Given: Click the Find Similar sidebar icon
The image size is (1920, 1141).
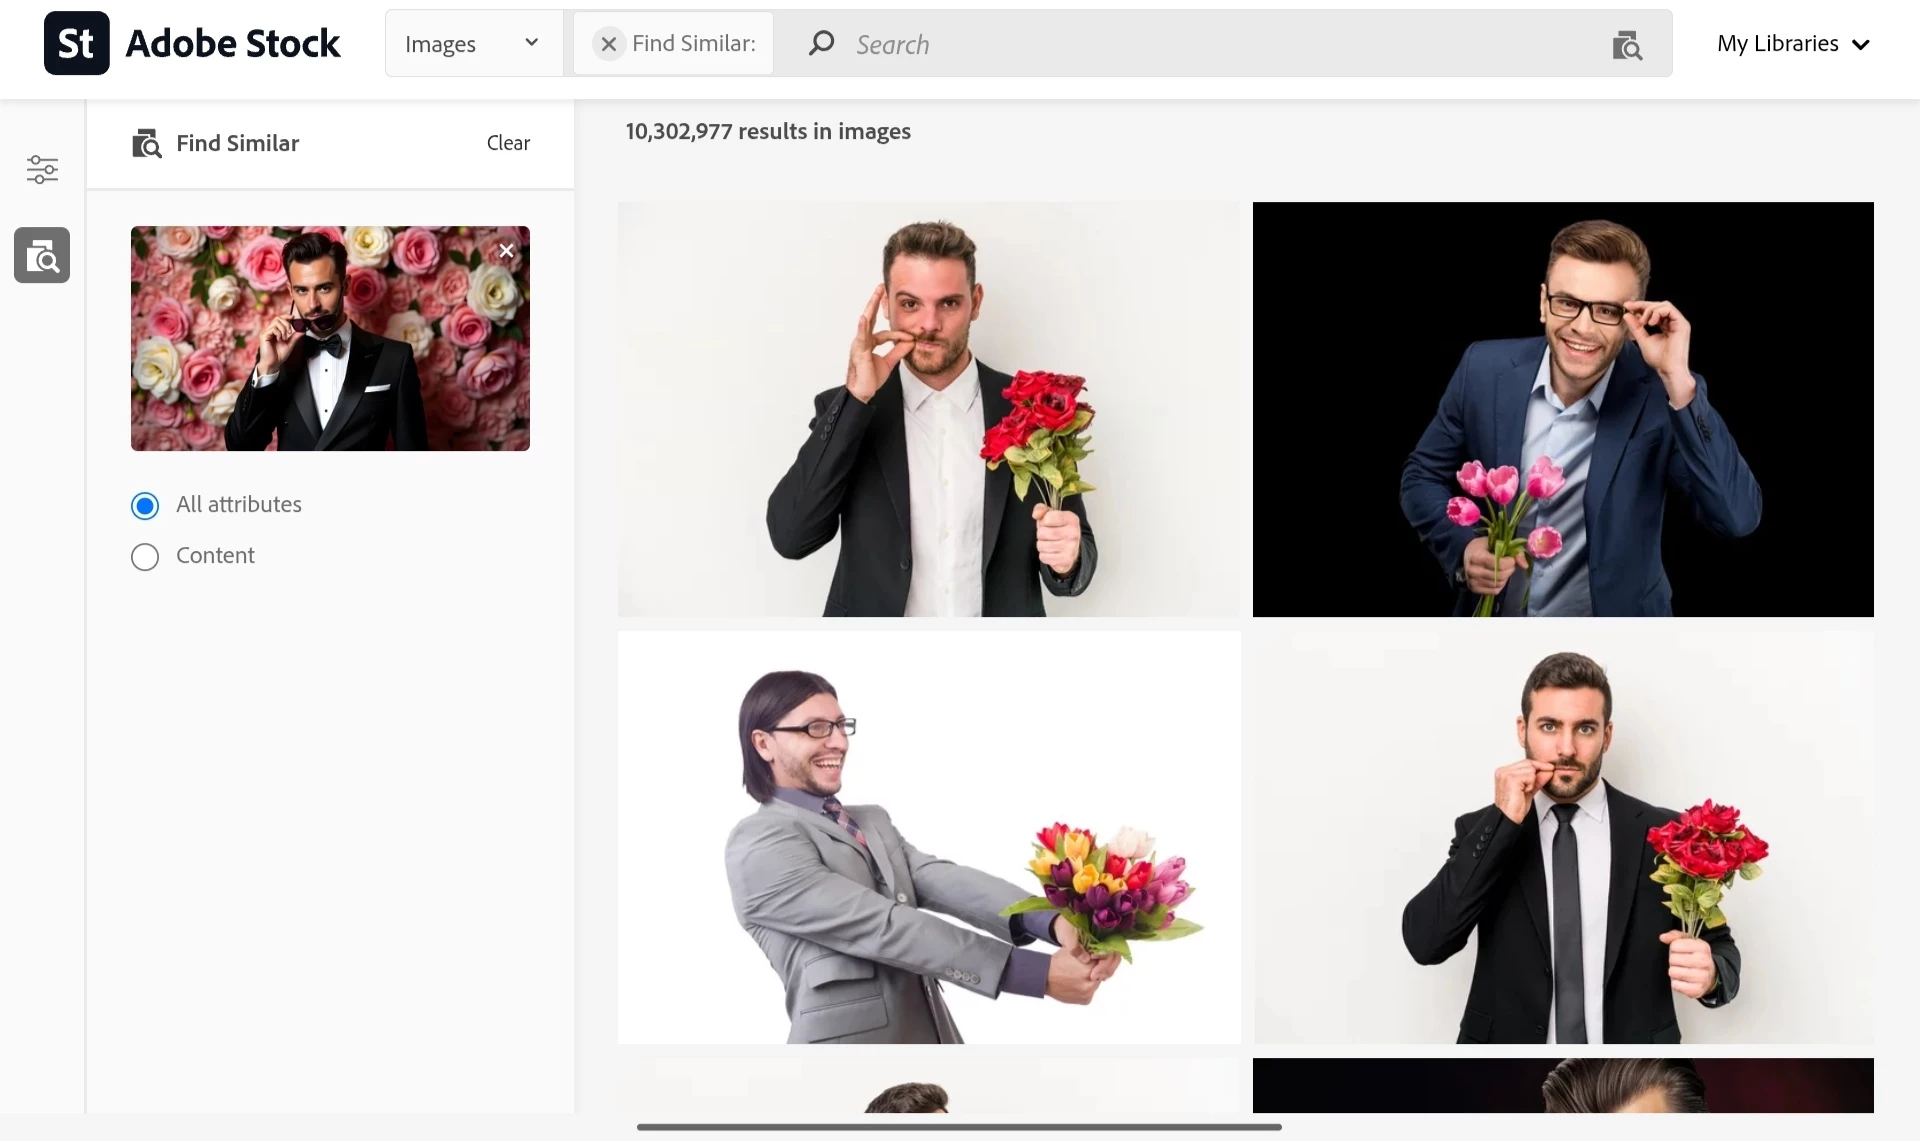Looking at the screenshot, I should pyautogui.click(x=42, y=256).
